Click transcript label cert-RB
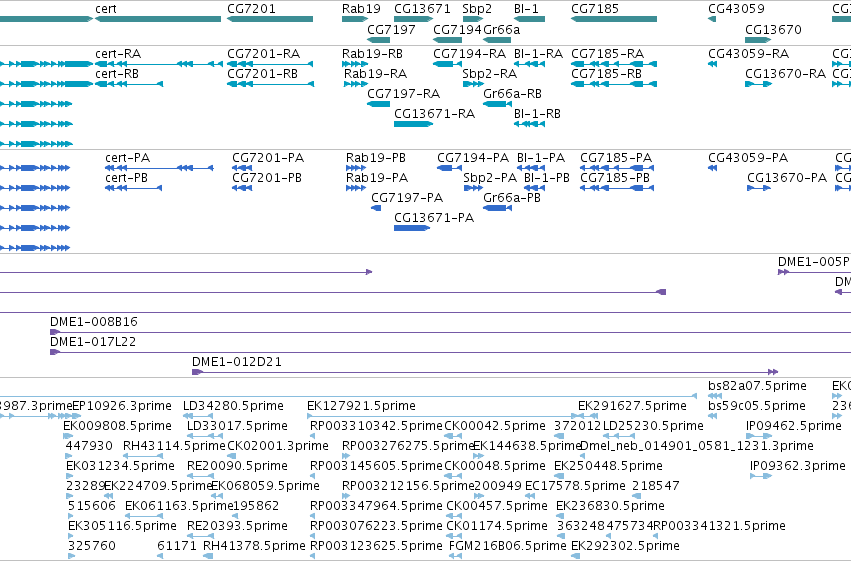 tap(117, 73)
